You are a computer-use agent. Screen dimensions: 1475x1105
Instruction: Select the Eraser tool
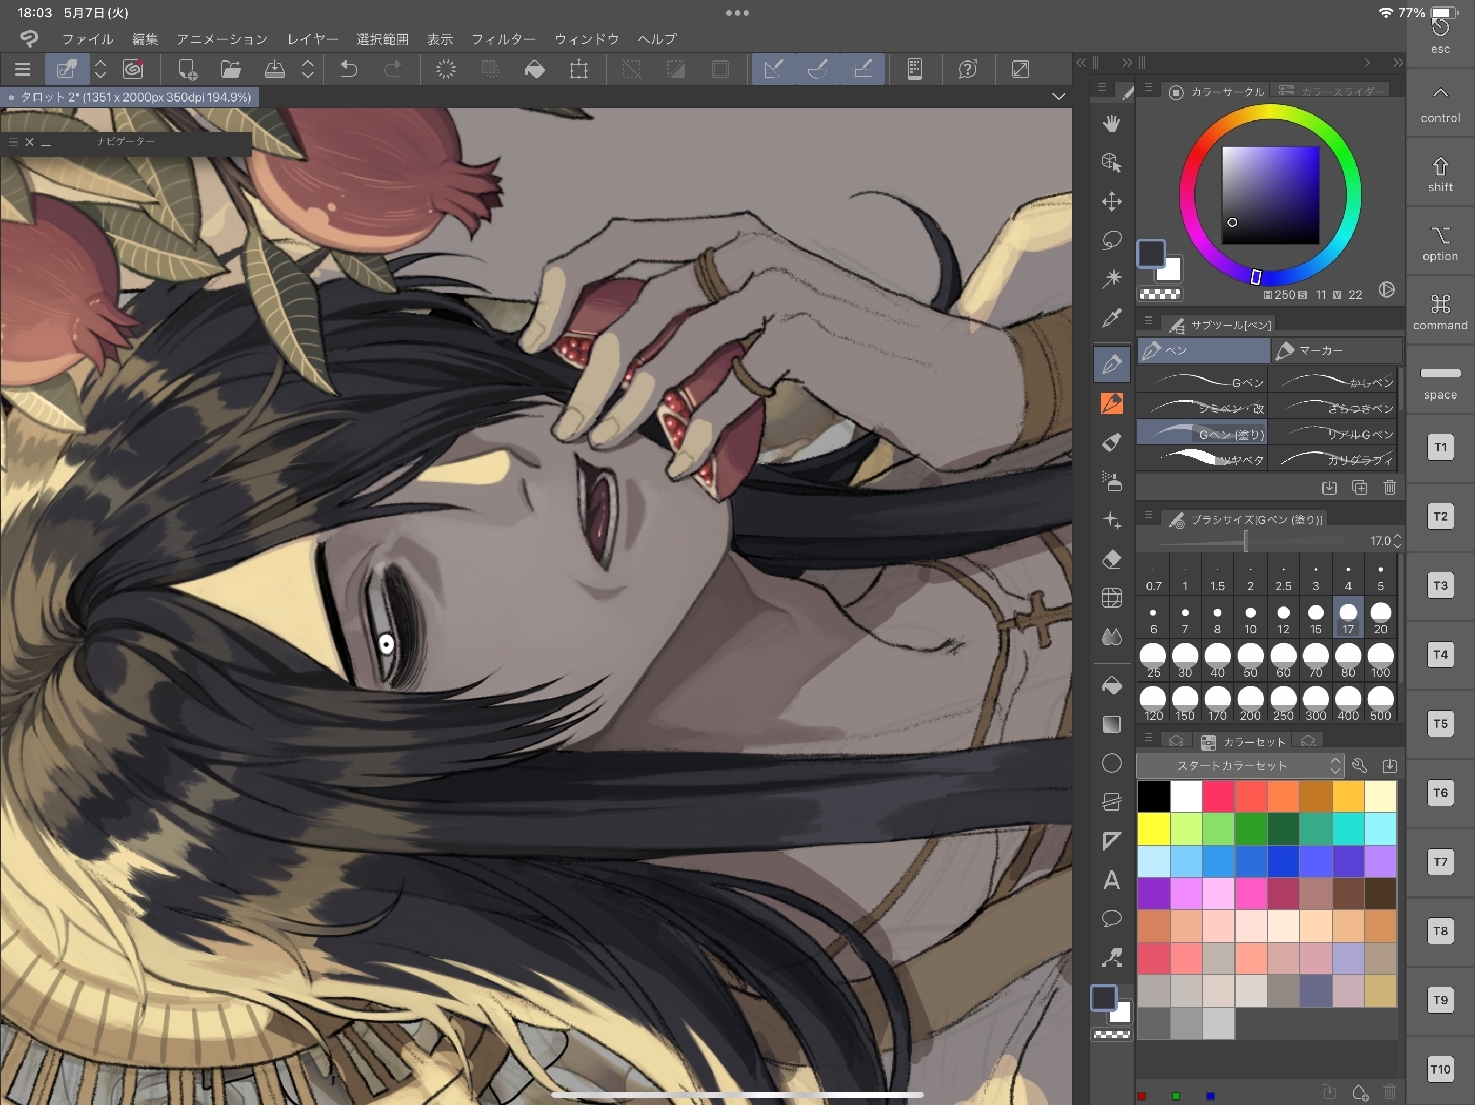1111,559
